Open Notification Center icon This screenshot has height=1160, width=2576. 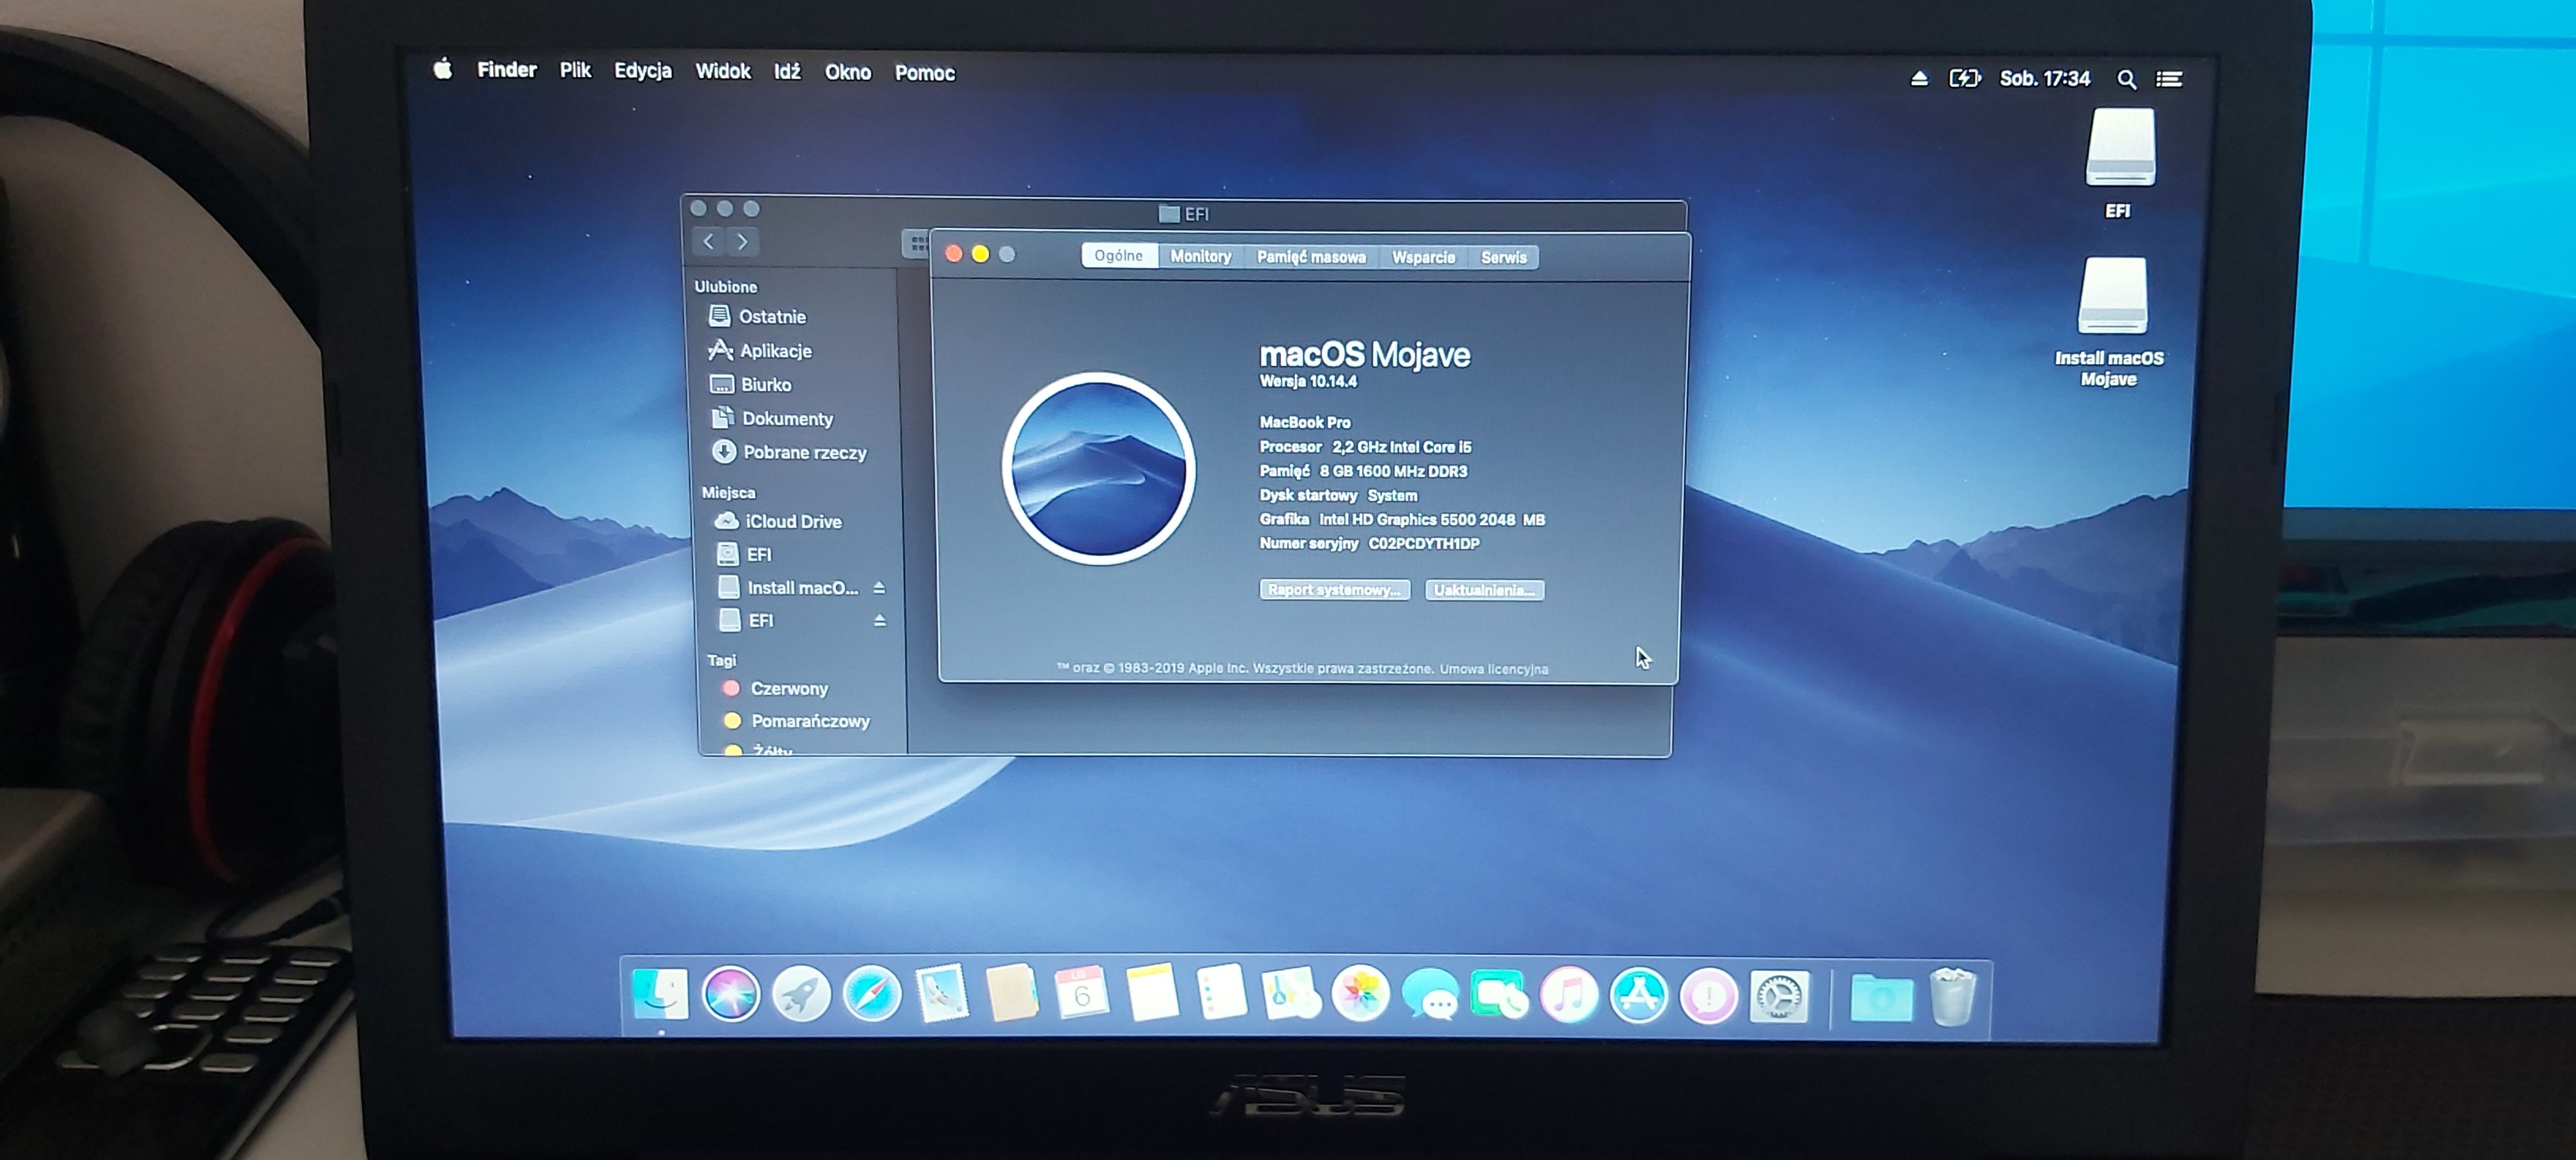pos(2169,79)
